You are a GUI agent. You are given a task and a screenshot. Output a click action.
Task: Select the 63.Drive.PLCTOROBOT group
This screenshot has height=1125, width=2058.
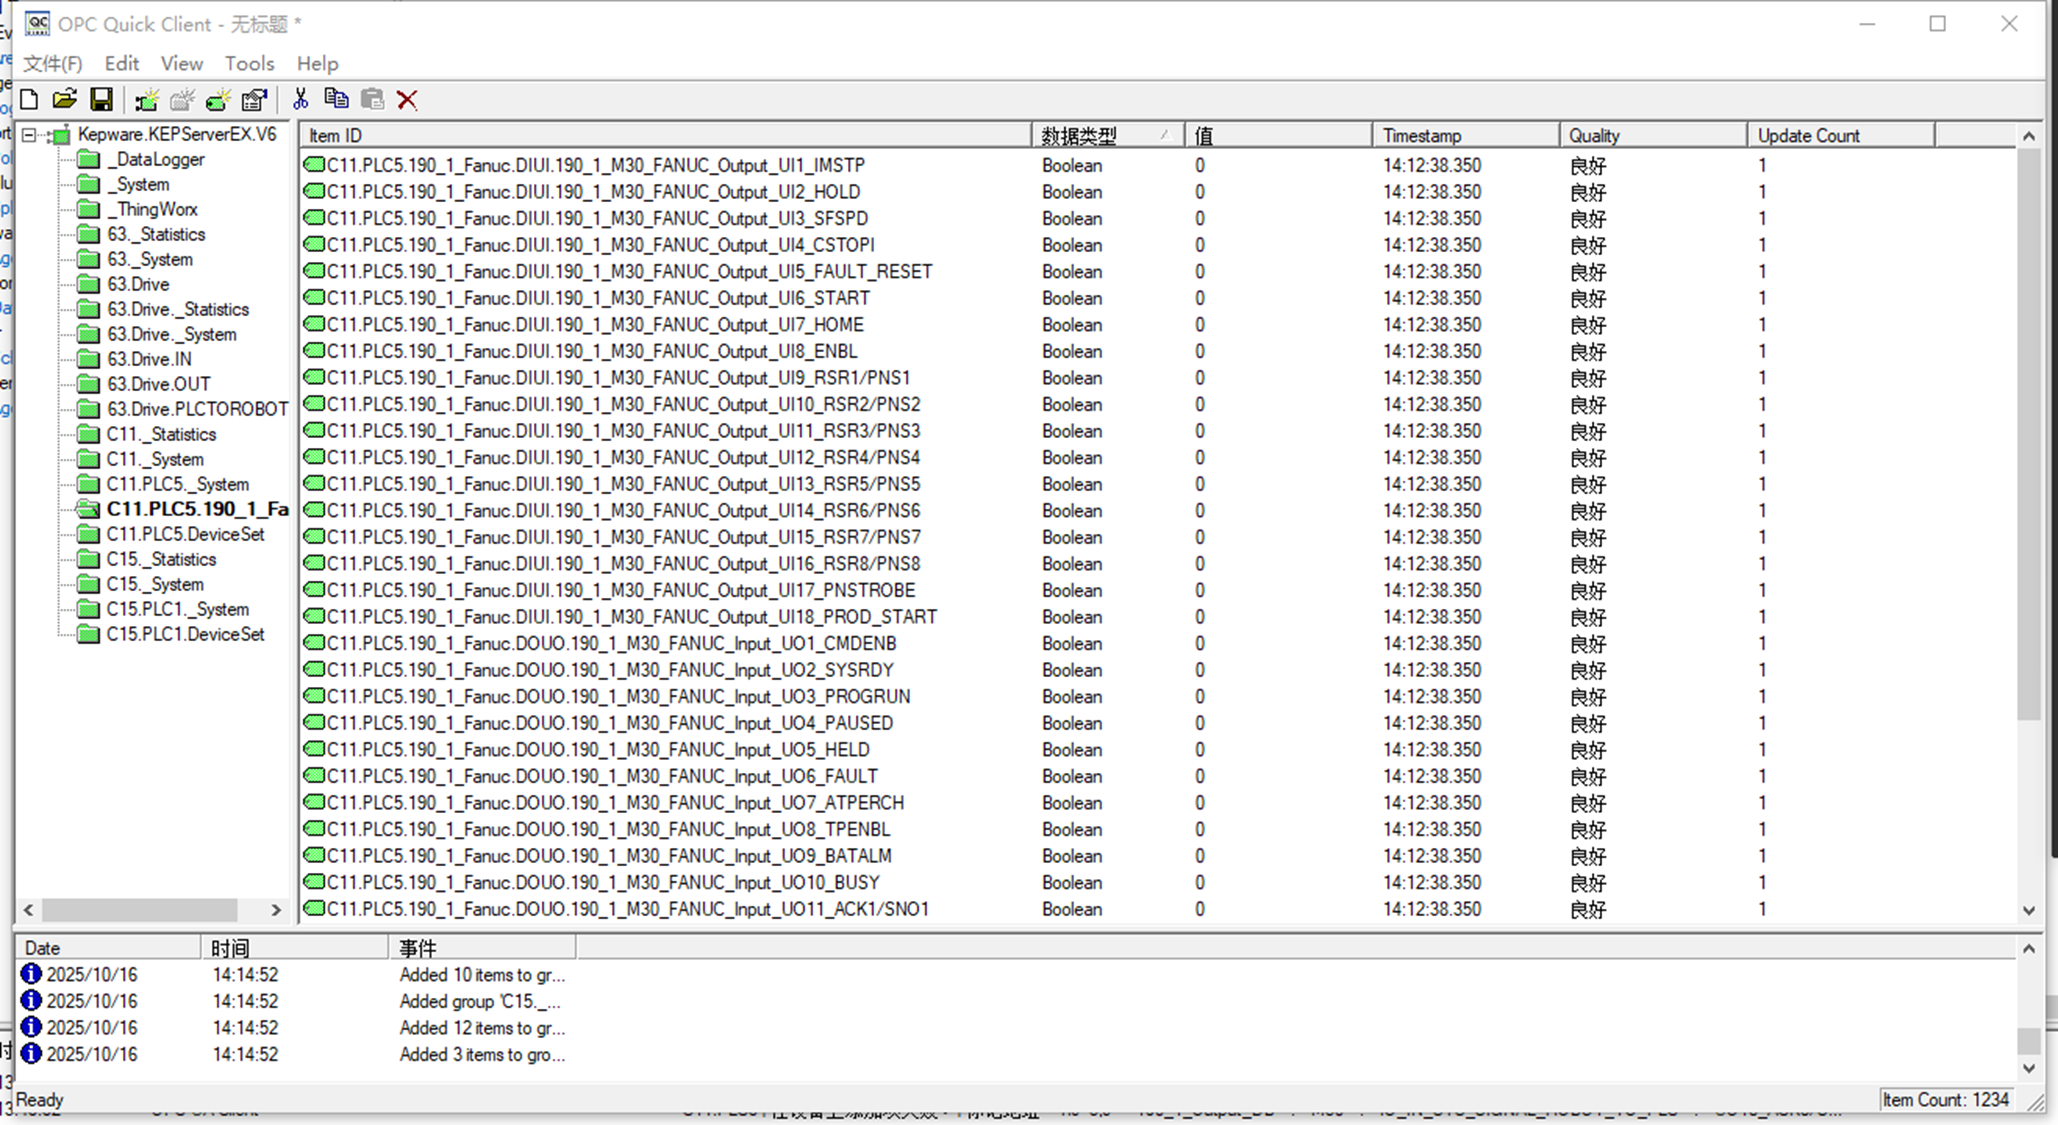pos(196,409)
